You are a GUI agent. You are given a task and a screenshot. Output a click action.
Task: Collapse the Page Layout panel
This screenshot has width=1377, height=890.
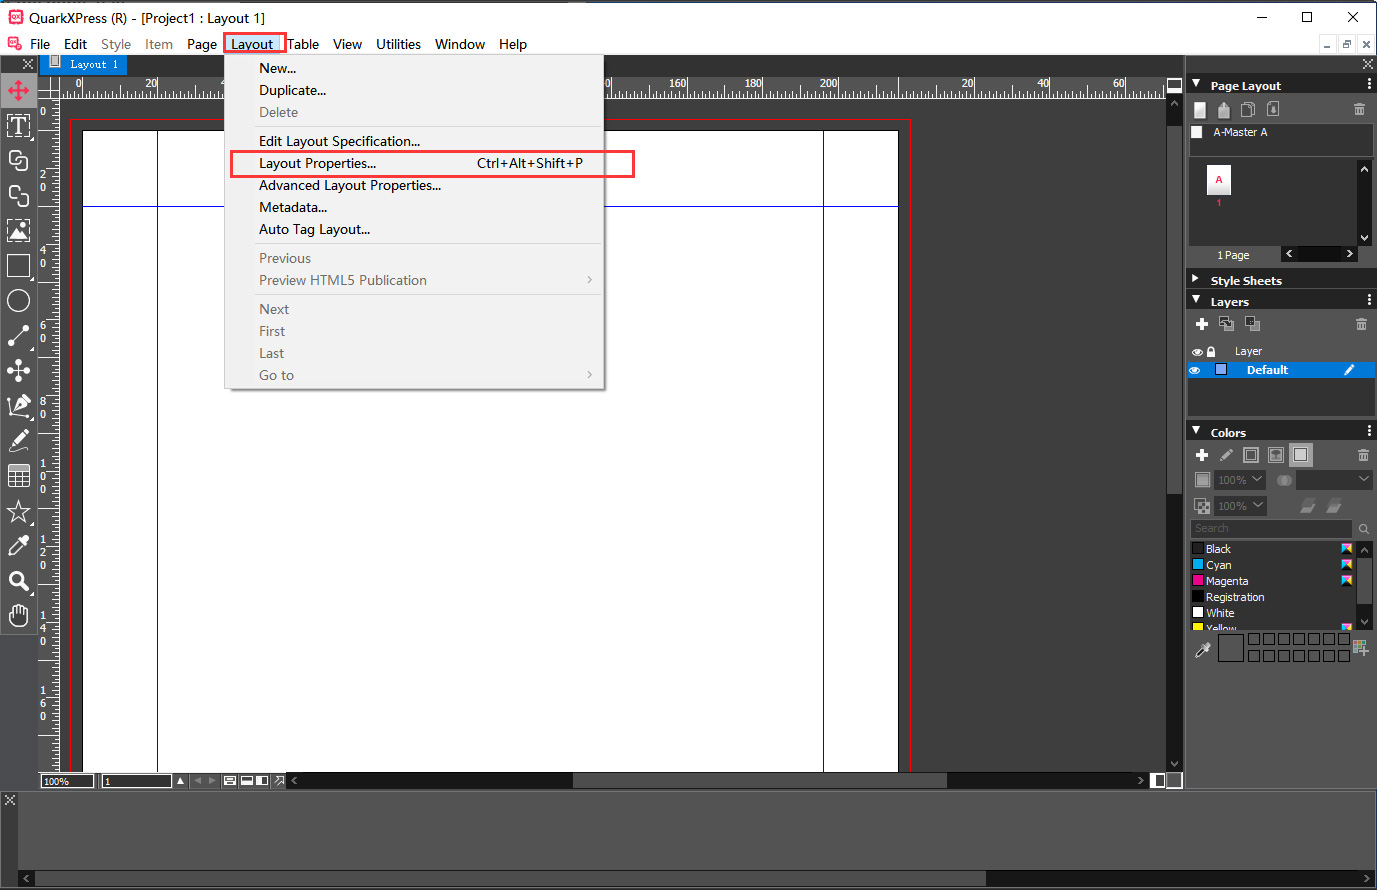1196,84
